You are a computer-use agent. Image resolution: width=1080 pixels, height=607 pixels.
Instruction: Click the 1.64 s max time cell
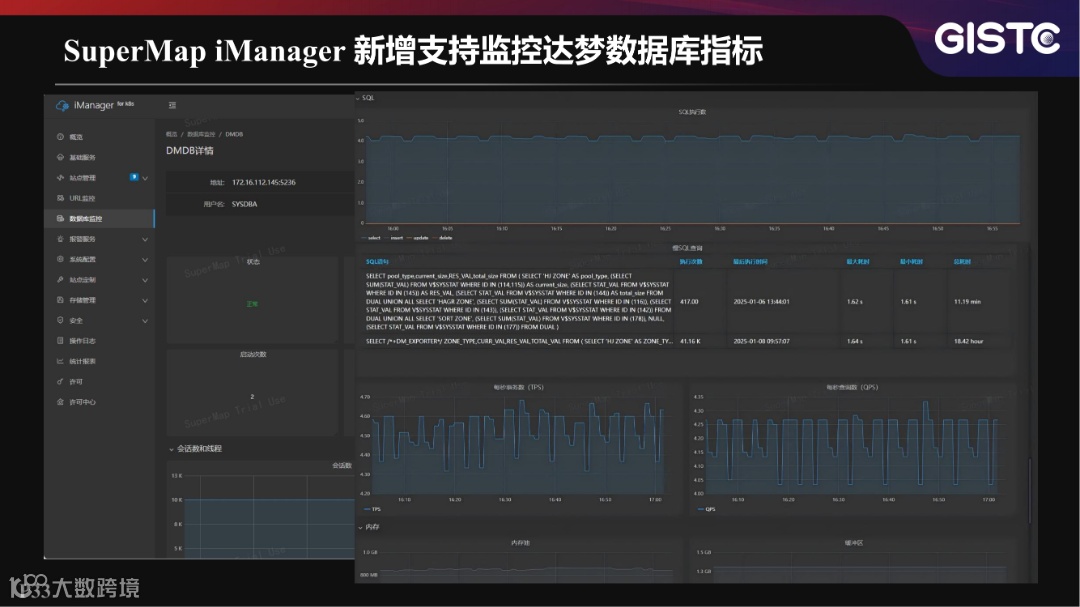(855, 341)
